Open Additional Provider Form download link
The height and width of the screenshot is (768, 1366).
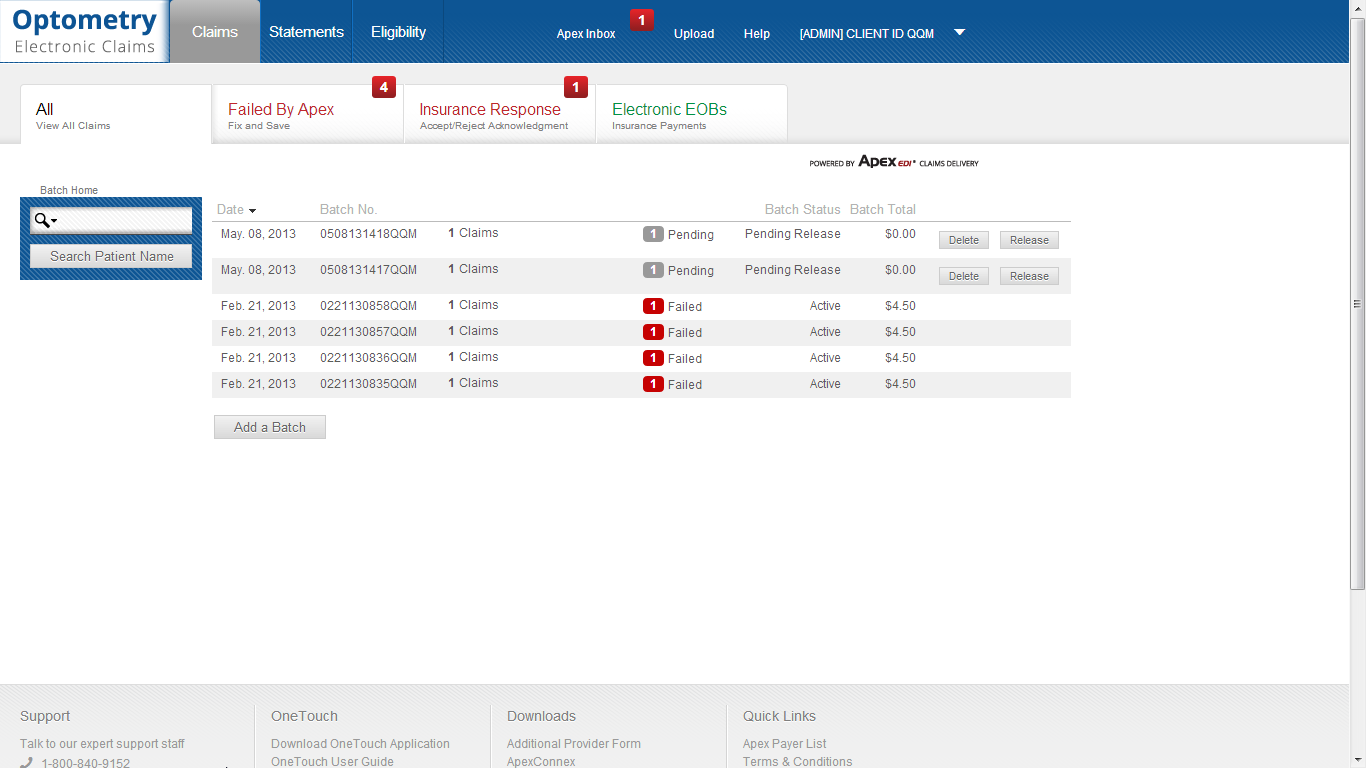click(x=574, y=744)
